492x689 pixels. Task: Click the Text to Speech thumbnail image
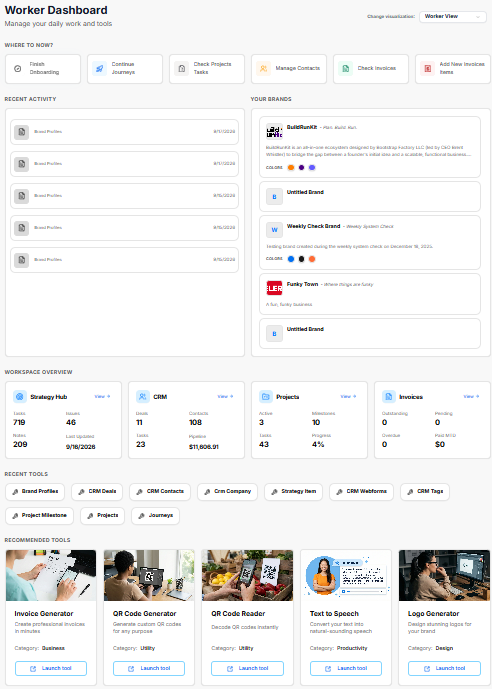pos(346,575)
